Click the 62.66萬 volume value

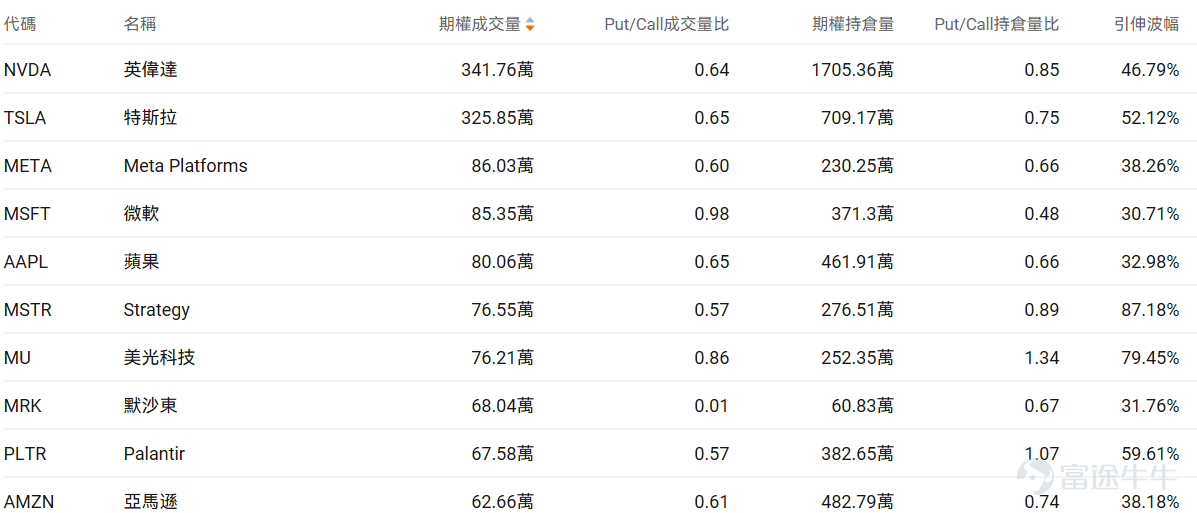502,502
